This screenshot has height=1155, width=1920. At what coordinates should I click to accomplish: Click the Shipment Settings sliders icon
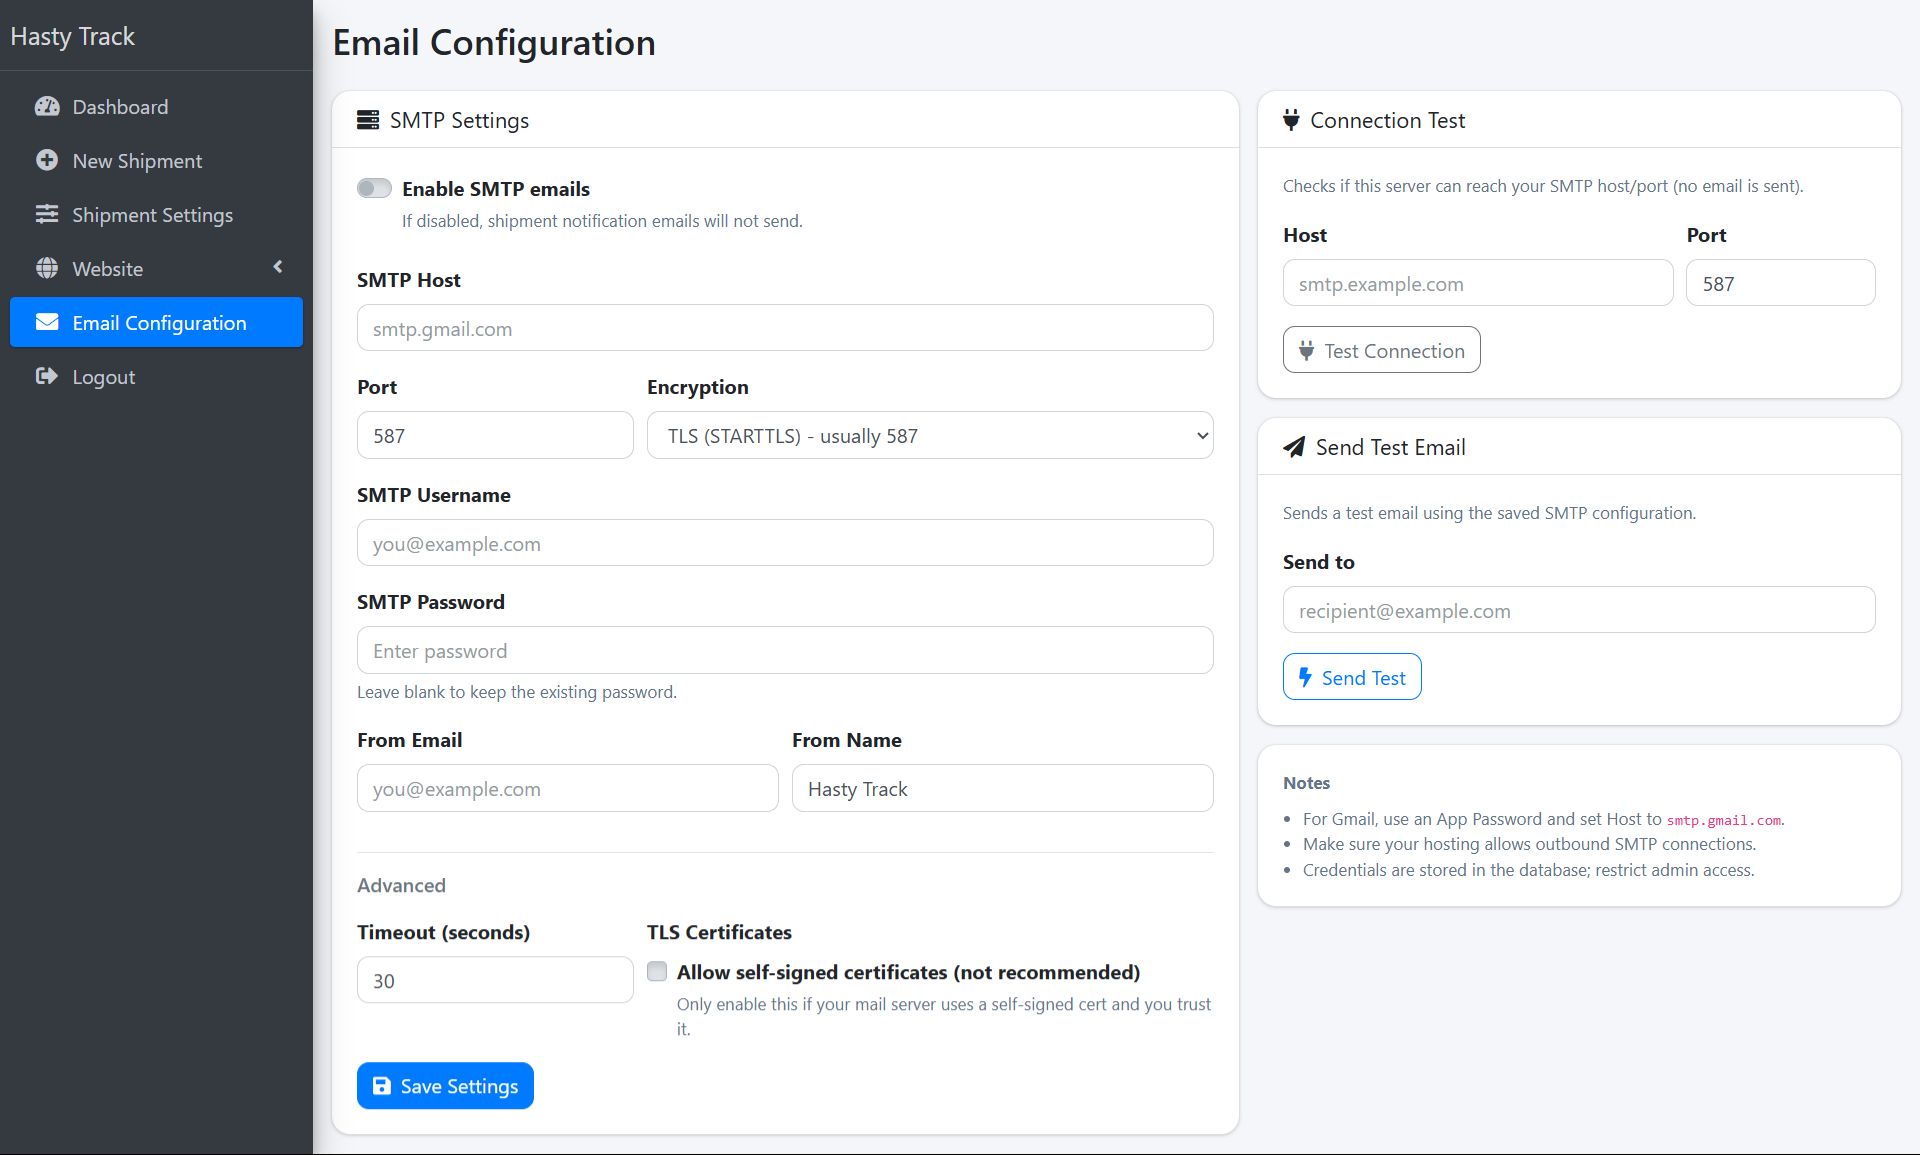click(x=47, y=215)
